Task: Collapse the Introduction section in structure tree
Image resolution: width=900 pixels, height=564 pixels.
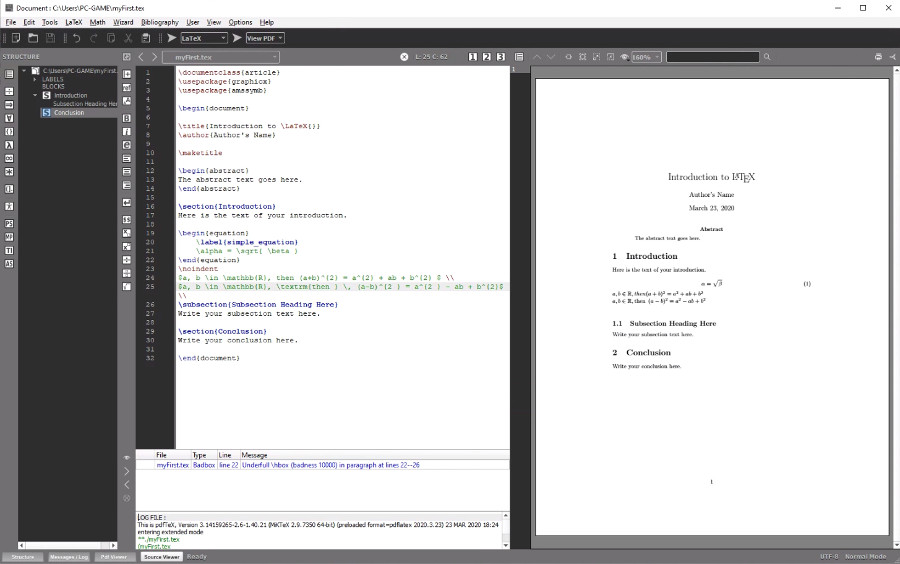Action: [35, 95]
